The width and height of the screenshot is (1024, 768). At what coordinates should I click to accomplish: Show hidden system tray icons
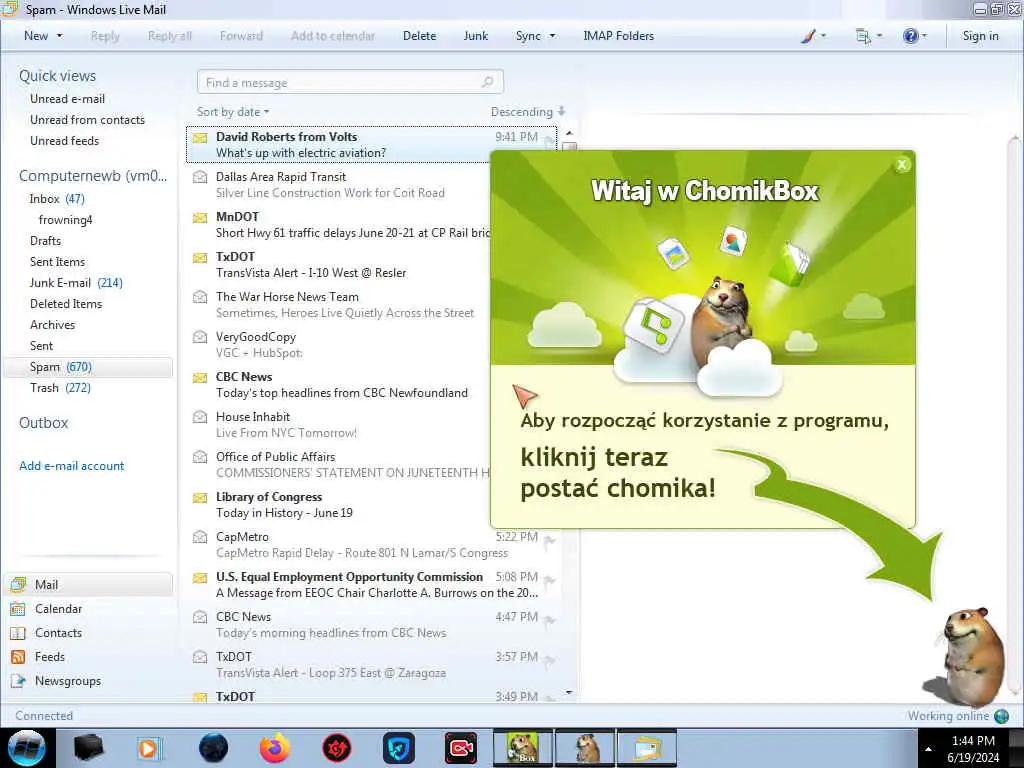tap(928, 749)
